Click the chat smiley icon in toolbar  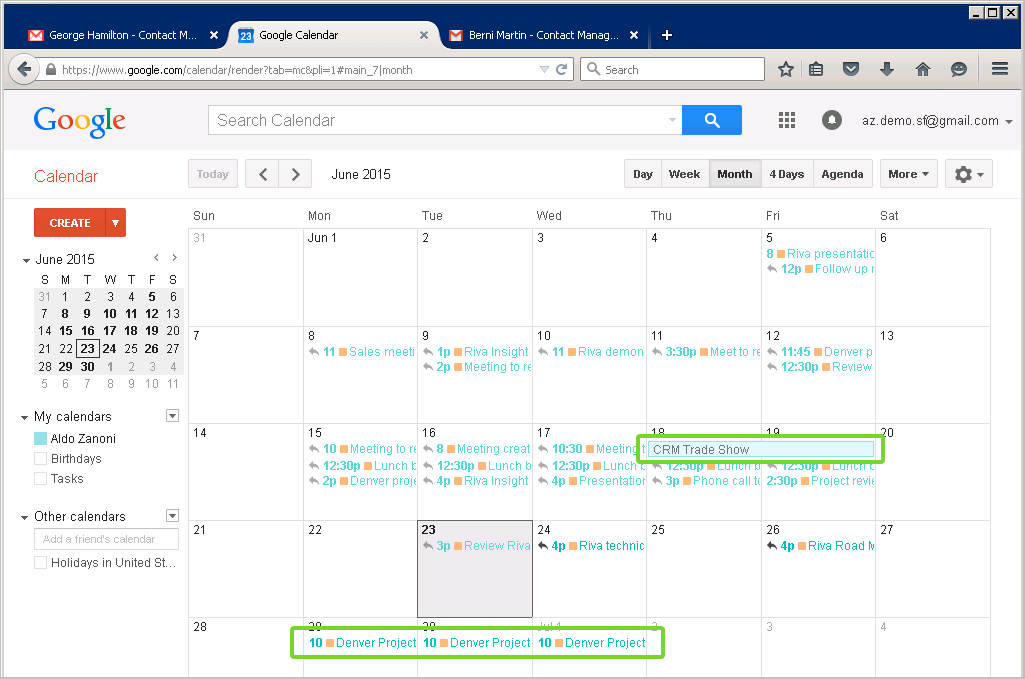(958, 69)
